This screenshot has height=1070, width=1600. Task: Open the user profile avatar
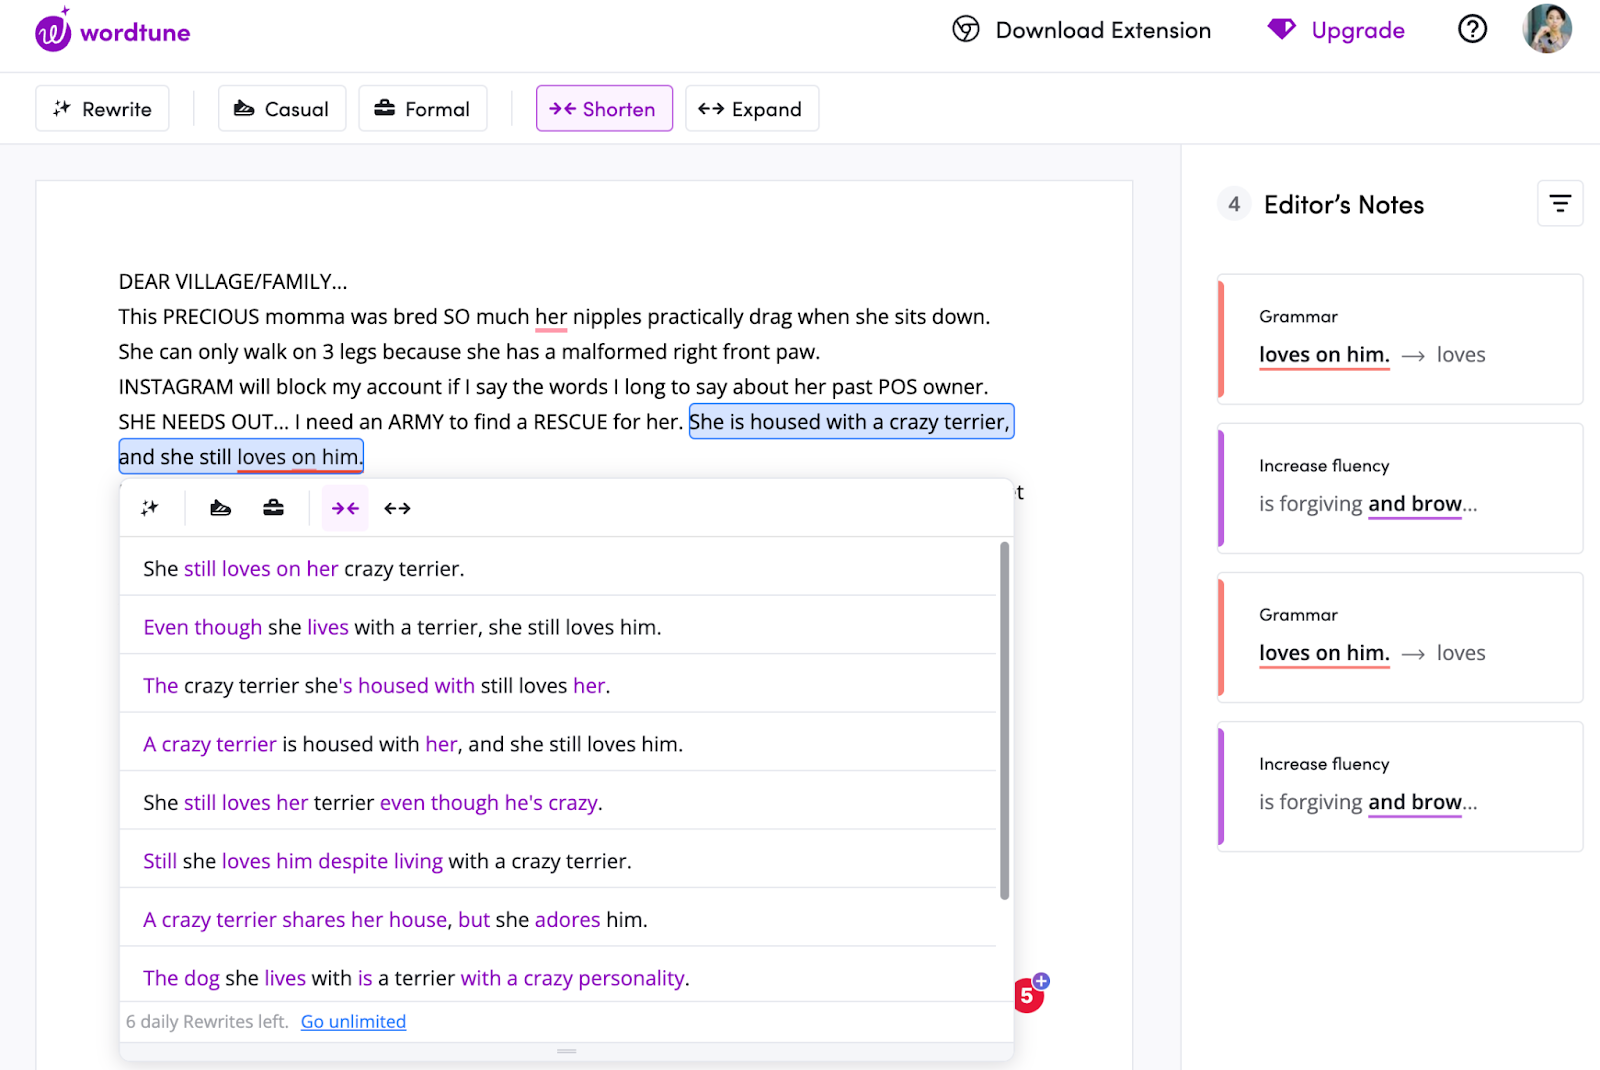[x=1547, y=28]
